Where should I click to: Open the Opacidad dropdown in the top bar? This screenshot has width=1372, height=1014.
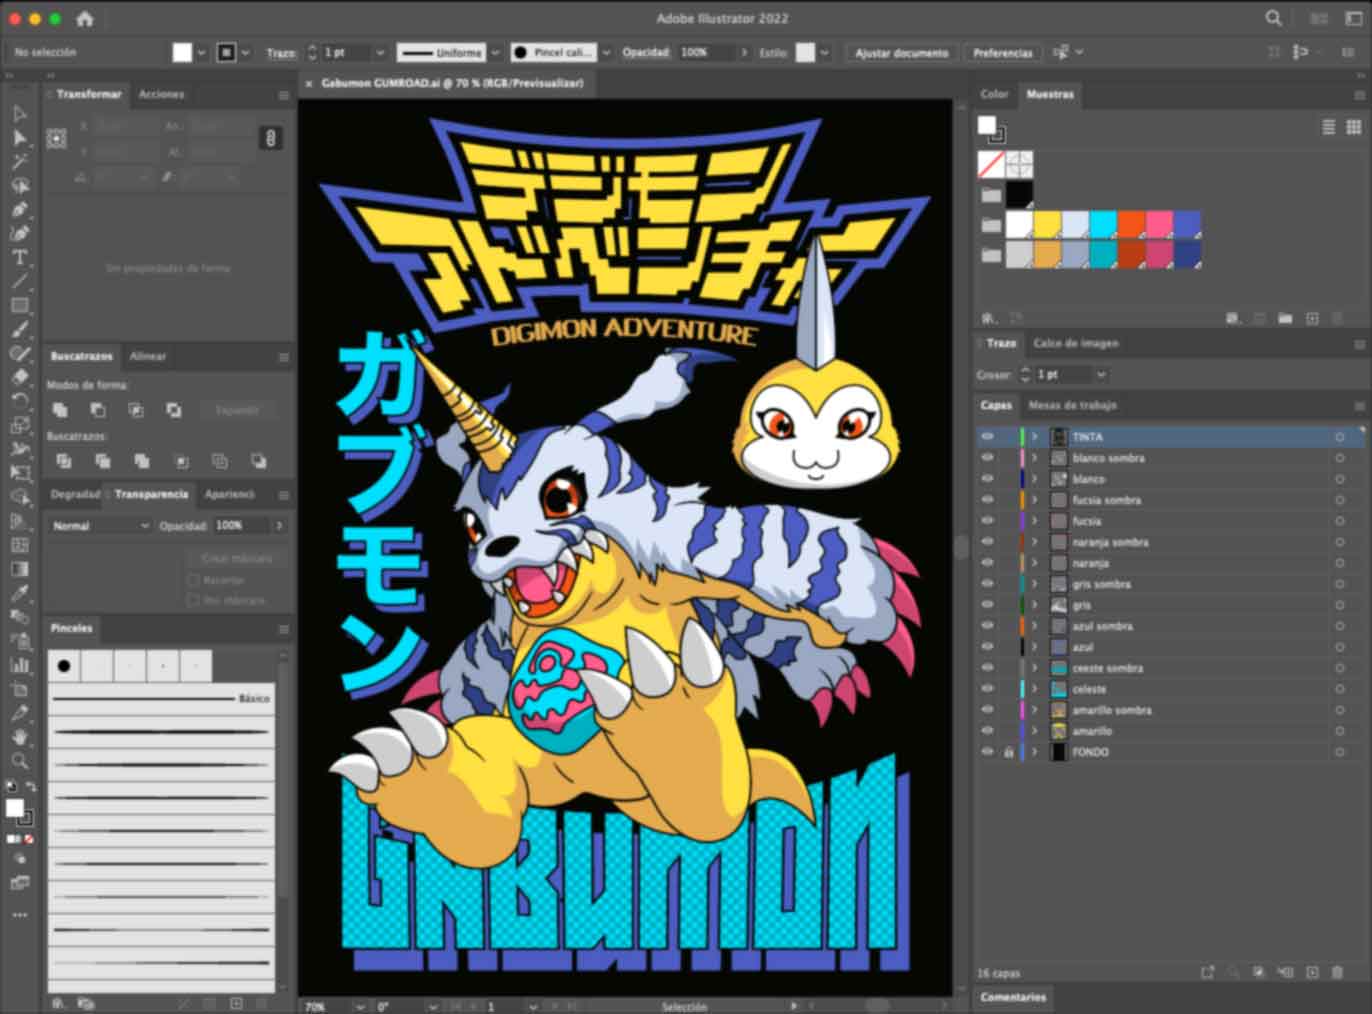click(x=744, y=52)
